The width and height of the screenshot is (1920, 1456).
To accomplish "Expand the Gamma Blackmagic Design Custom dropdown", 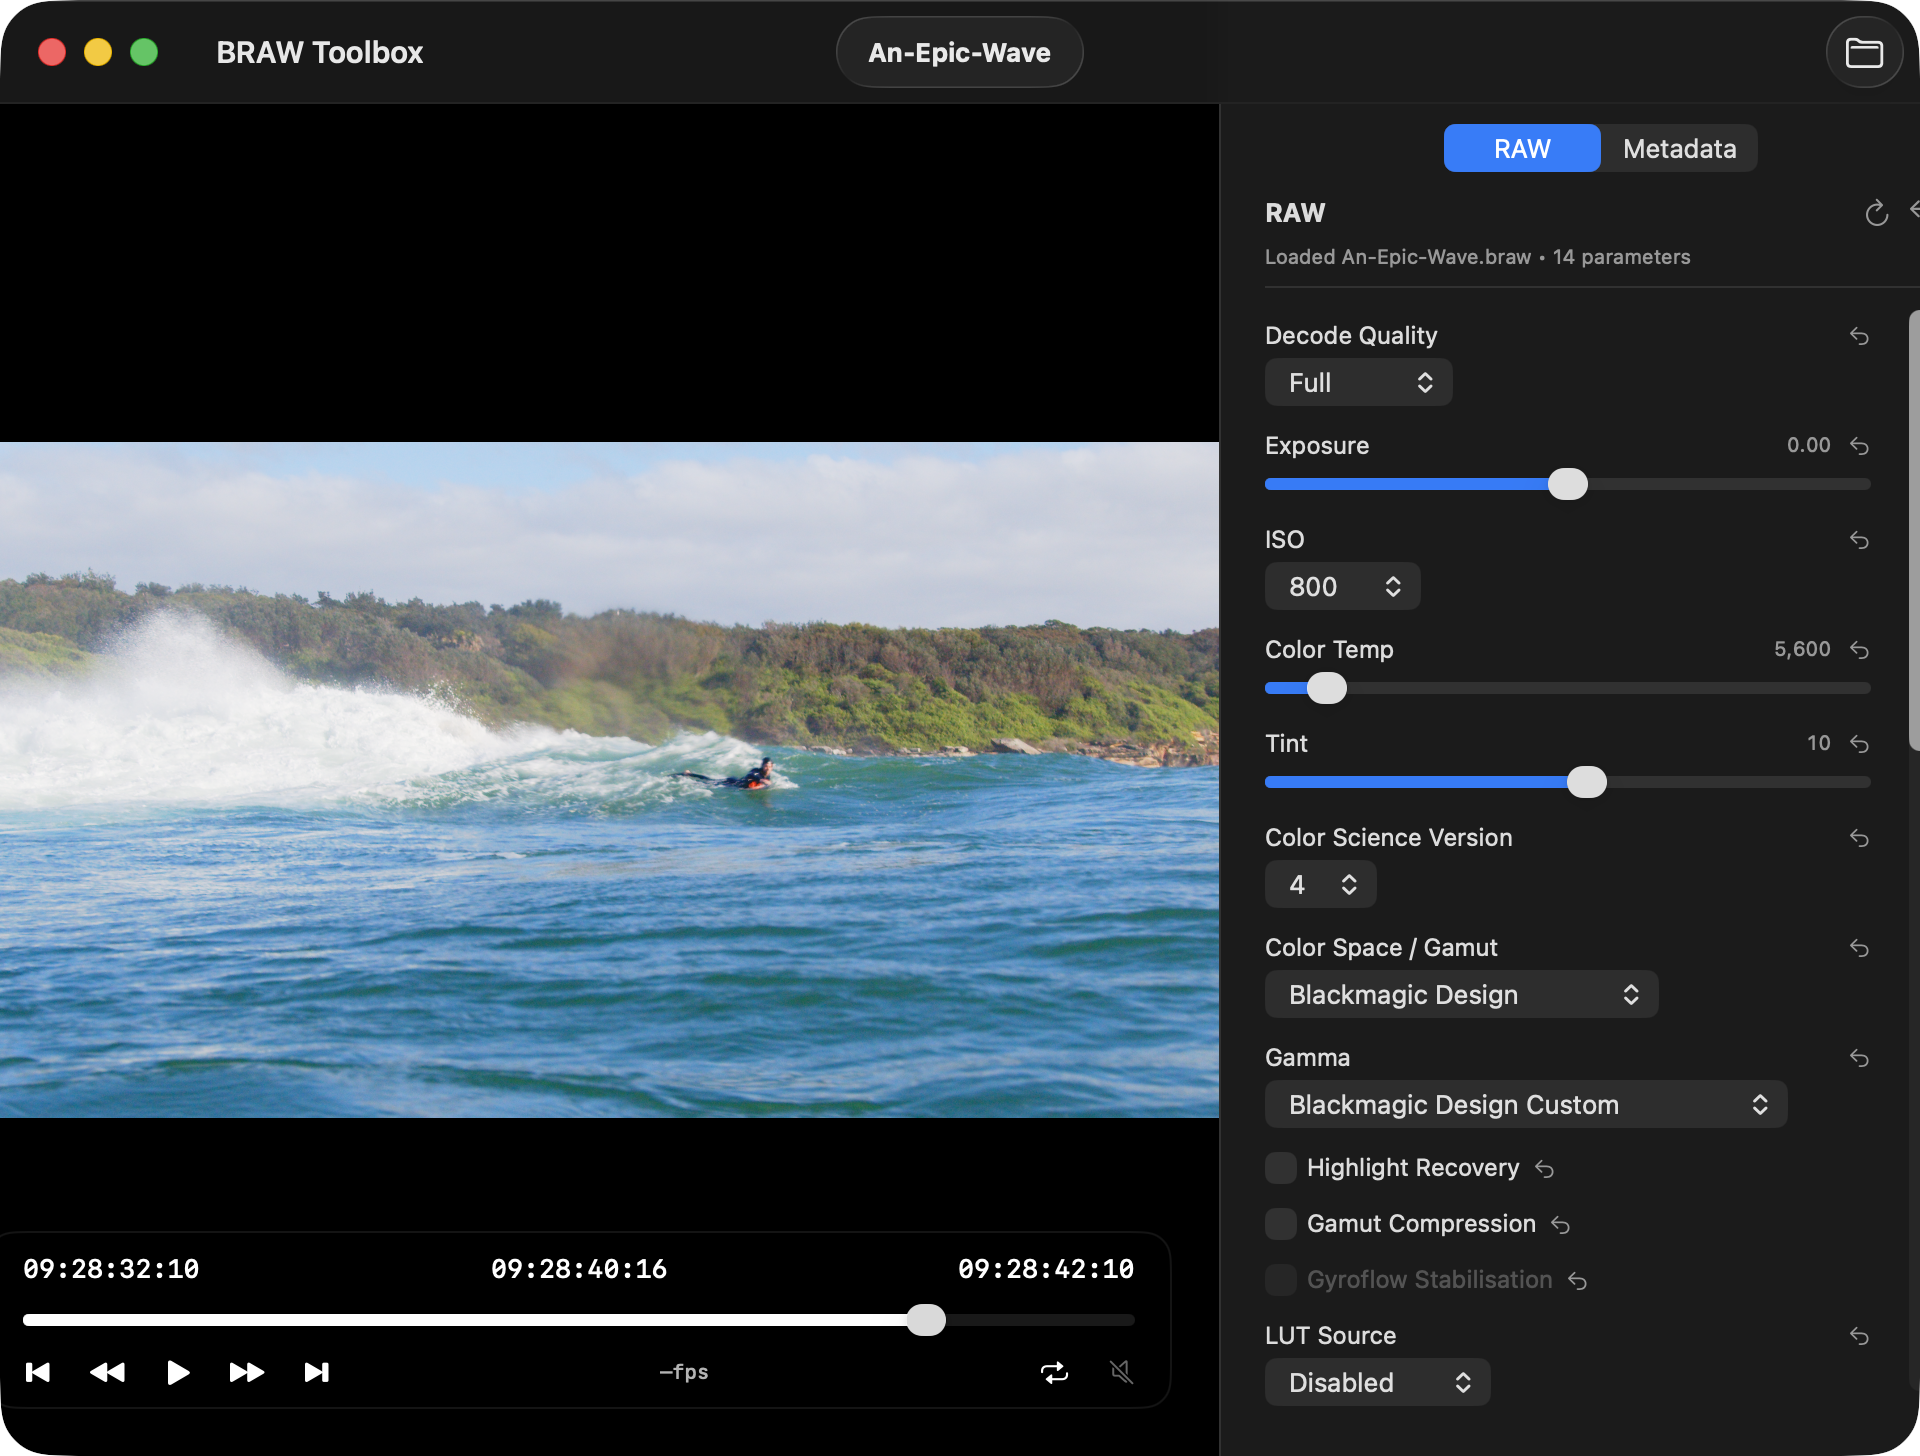I will [x=1525, y=1105].
